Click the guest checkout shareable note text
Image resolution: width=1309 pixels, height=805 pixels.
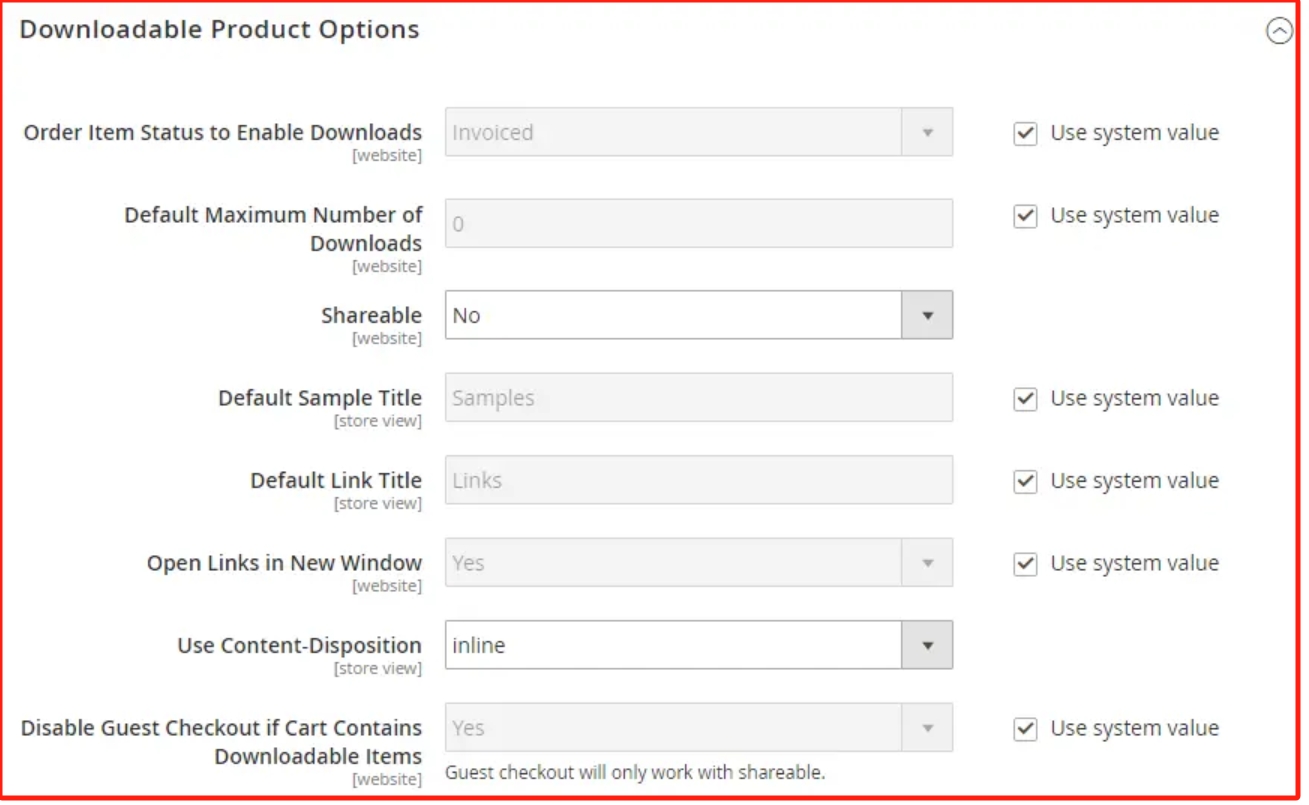(634, 772)
